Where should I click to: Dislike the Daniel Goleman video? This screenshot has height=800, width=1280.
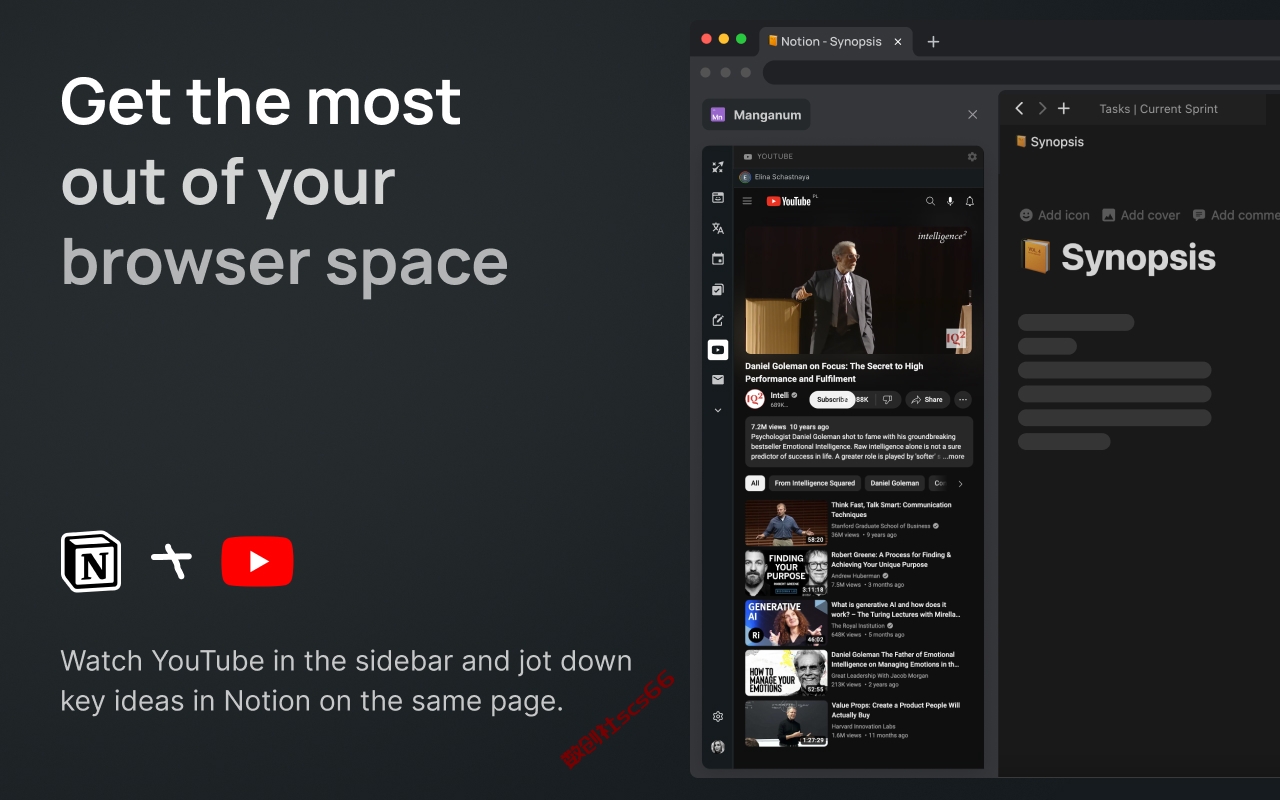tap(887, 399)
